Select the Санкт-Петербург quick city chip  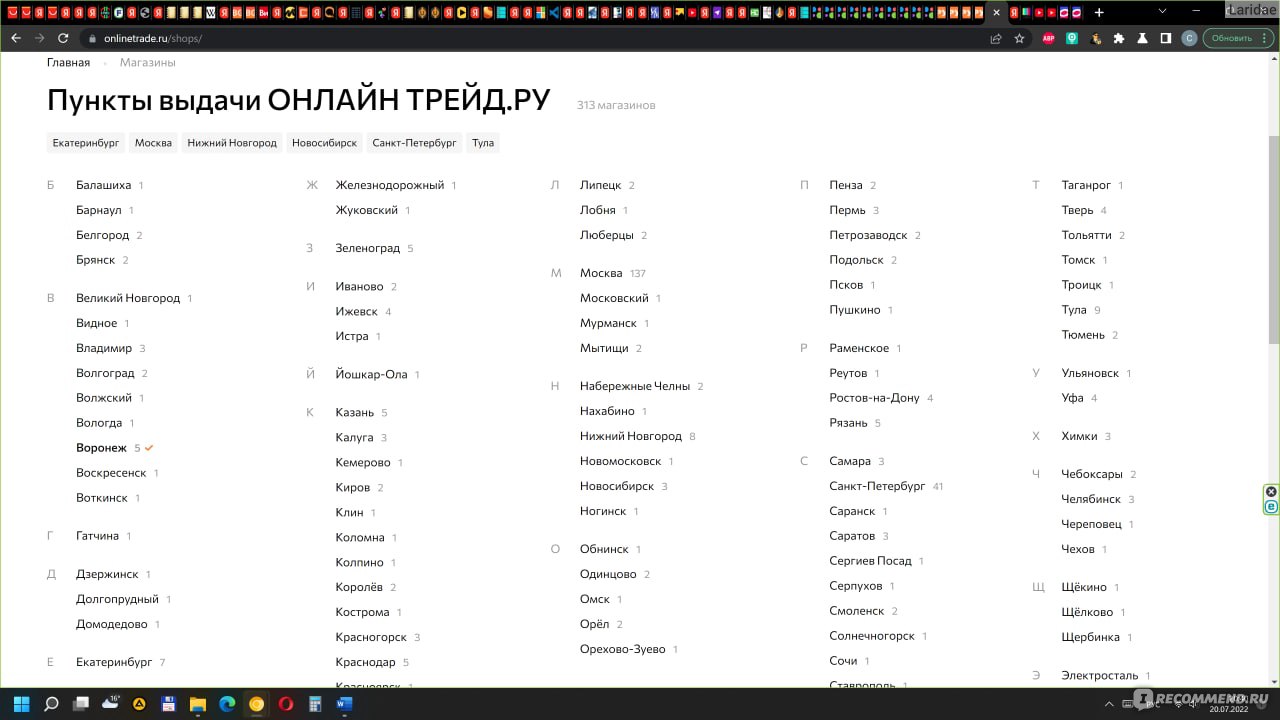[x=414, y=143]
